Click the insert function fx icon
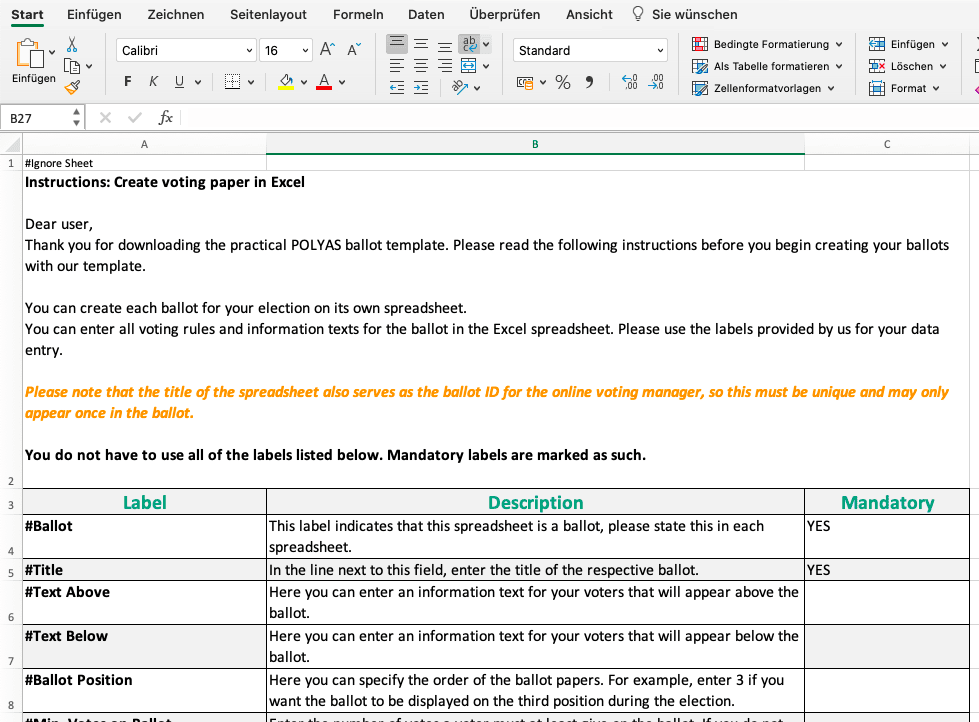Viewport: 979px width, 722px height. pos(166,118)
